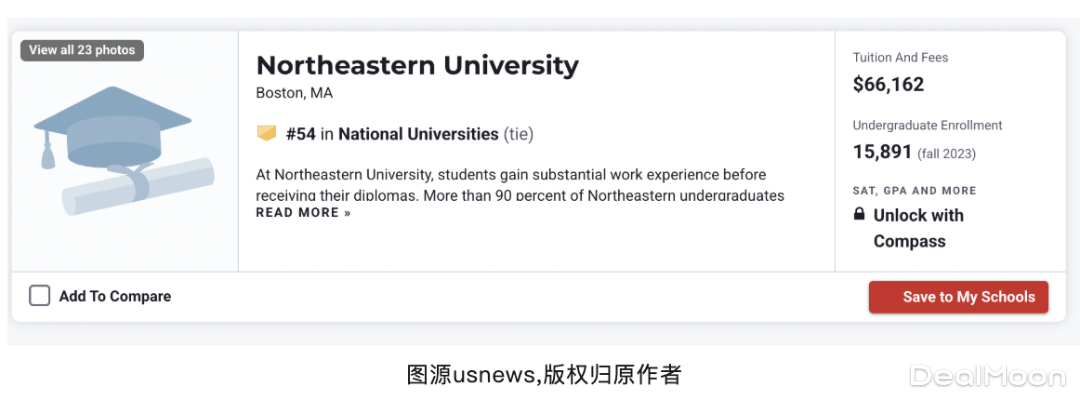
Task: Click the padlock icon beside Unlock
Action: pyautogui.click(x=859, y=215)
